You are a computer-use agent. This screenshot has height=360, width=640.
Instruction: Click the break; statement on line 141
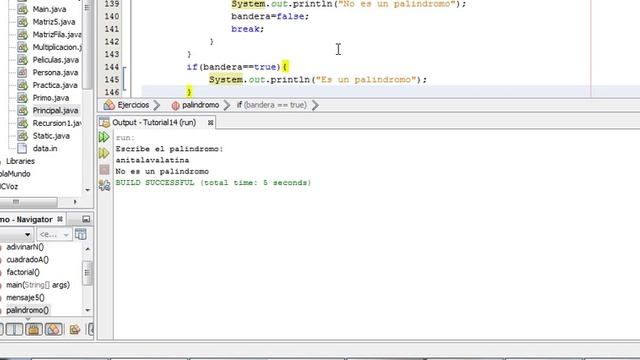[247, 29]
